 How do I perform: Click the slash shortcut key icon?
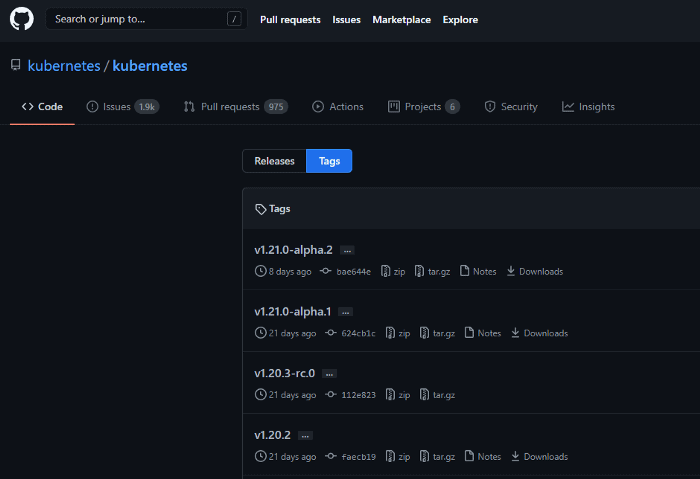[x=234, y=19]
